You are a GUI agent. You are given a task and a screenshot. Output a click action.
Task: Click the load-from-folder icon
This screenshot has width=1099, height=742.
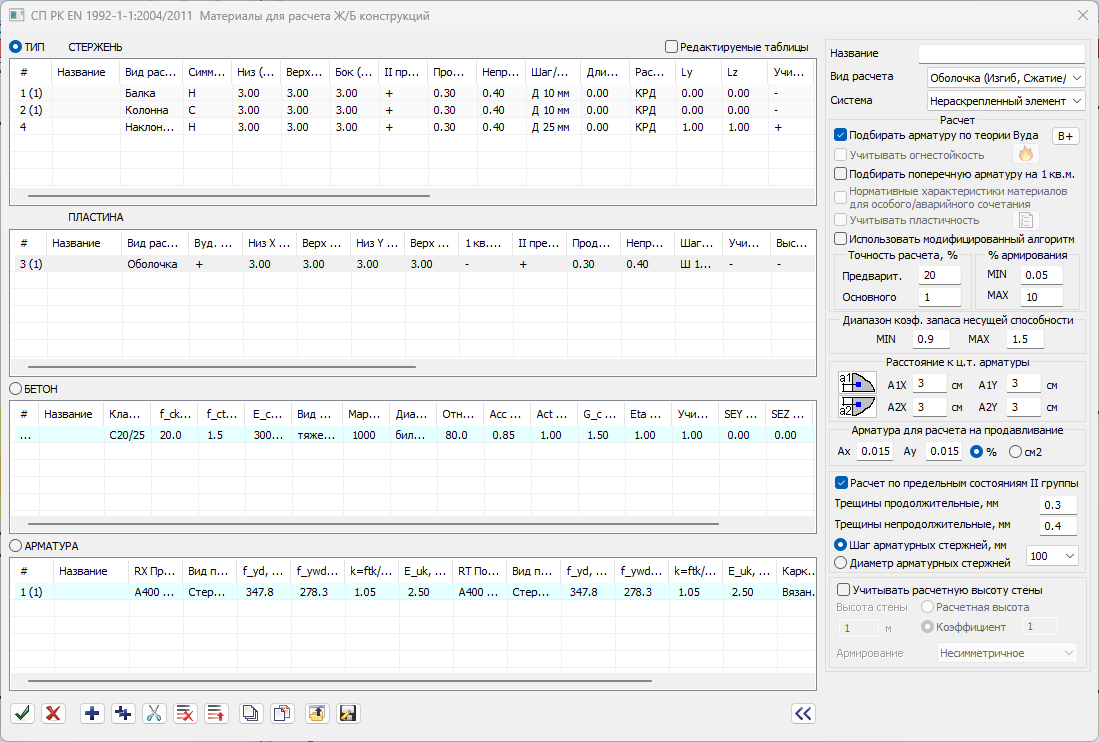pos(316,713)
